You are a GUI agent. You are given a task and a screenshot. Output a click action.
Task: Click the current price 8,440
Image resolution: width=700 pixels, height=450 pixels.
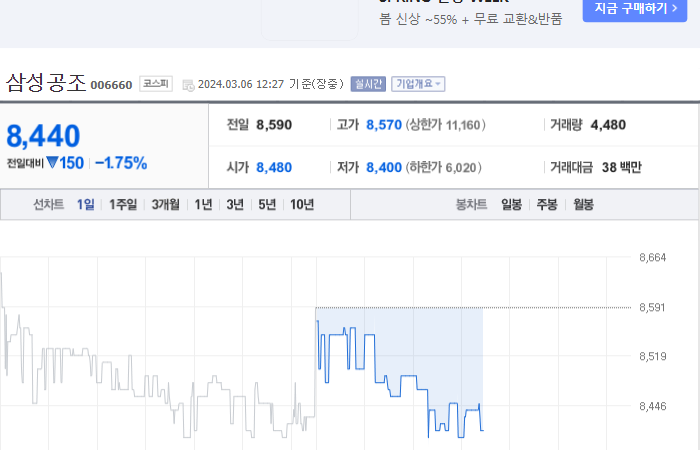tap(43, 136)
